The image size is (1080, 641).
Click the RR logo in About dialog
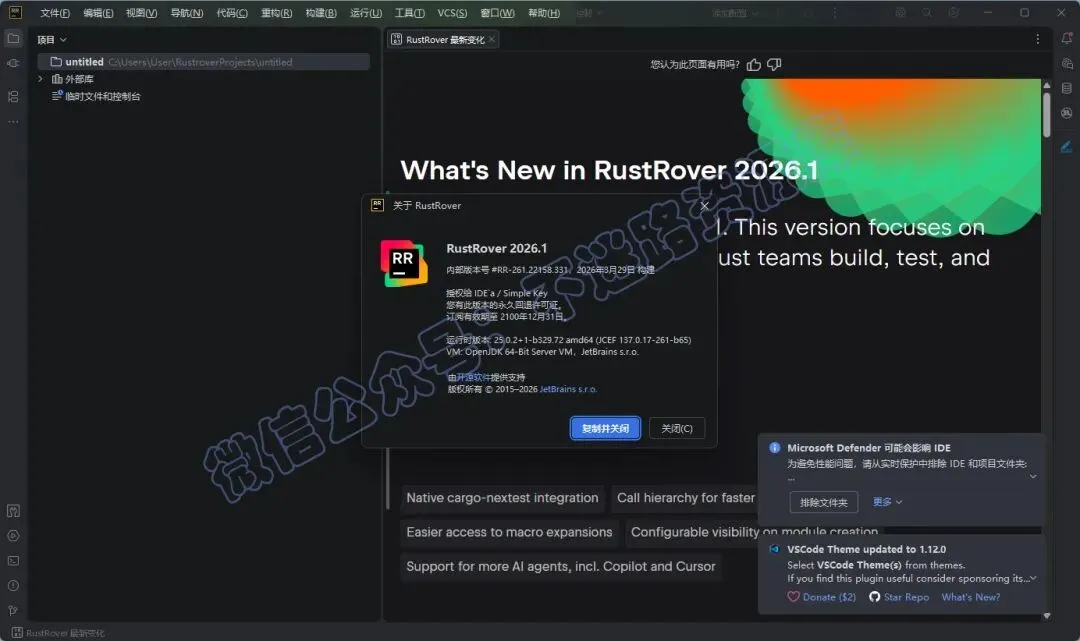pos(404,263)
